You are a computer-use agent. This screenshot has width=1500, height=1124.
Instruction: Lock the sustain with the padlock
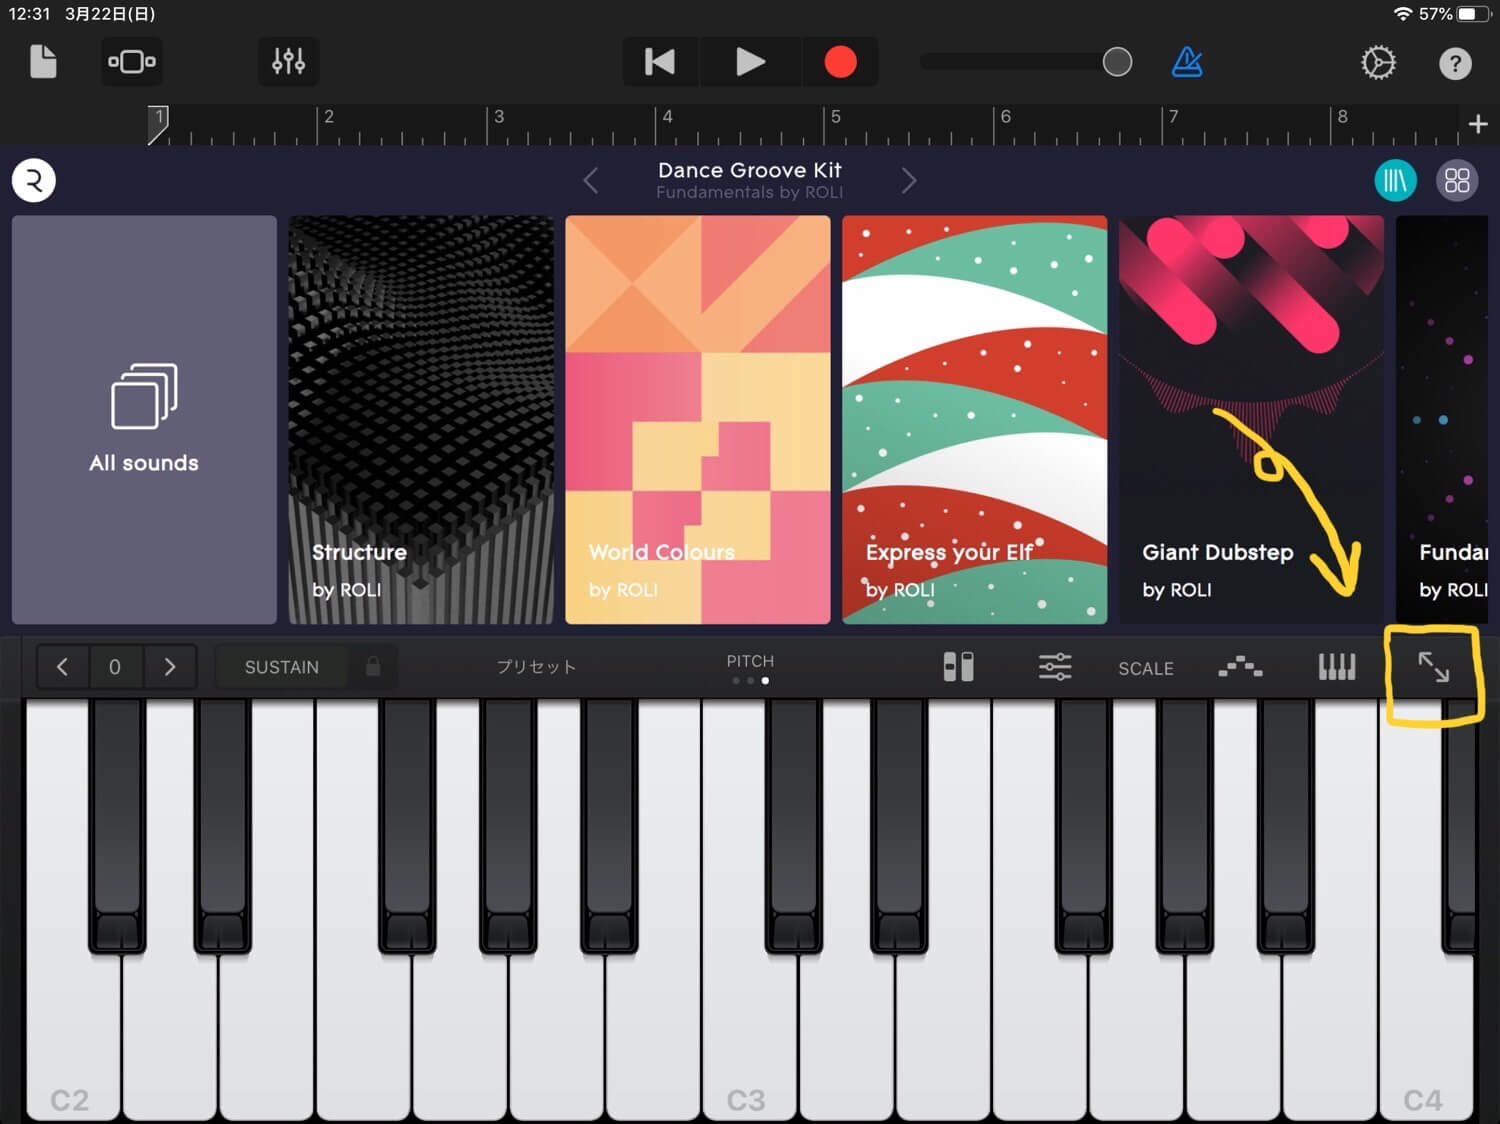pos(373,666)
